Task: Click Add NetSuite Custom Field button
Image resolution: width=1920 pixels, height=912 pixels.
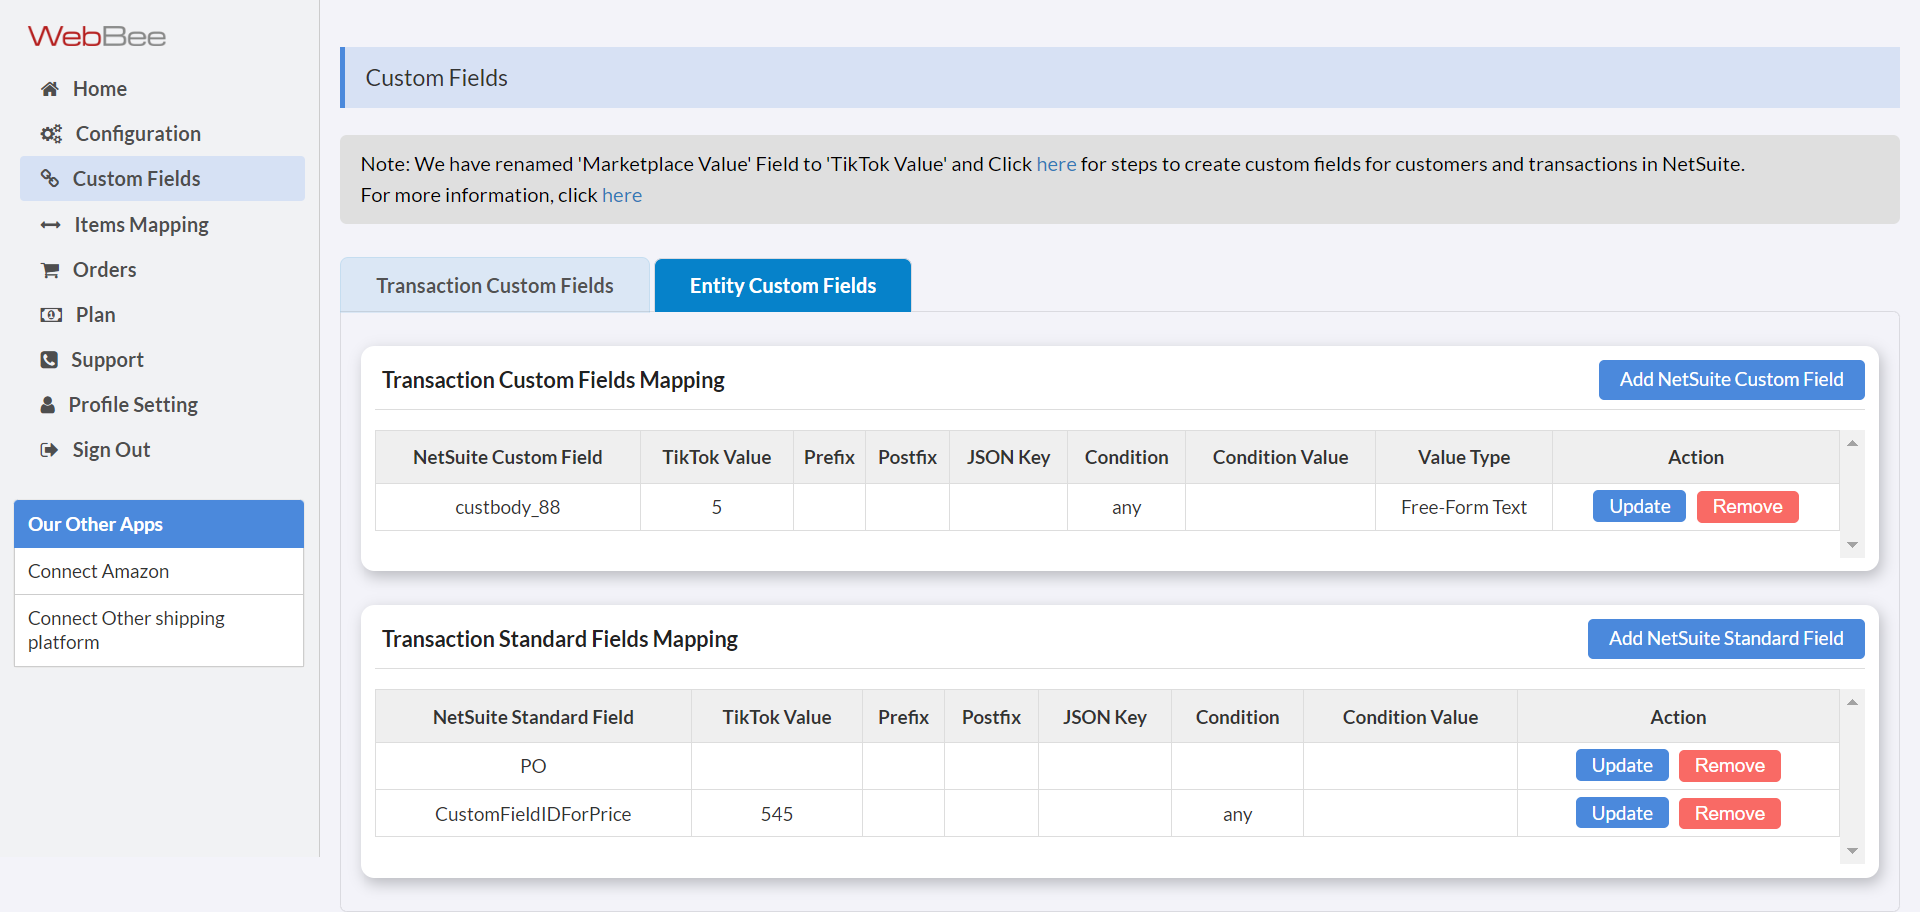Action: (1731, 379)
